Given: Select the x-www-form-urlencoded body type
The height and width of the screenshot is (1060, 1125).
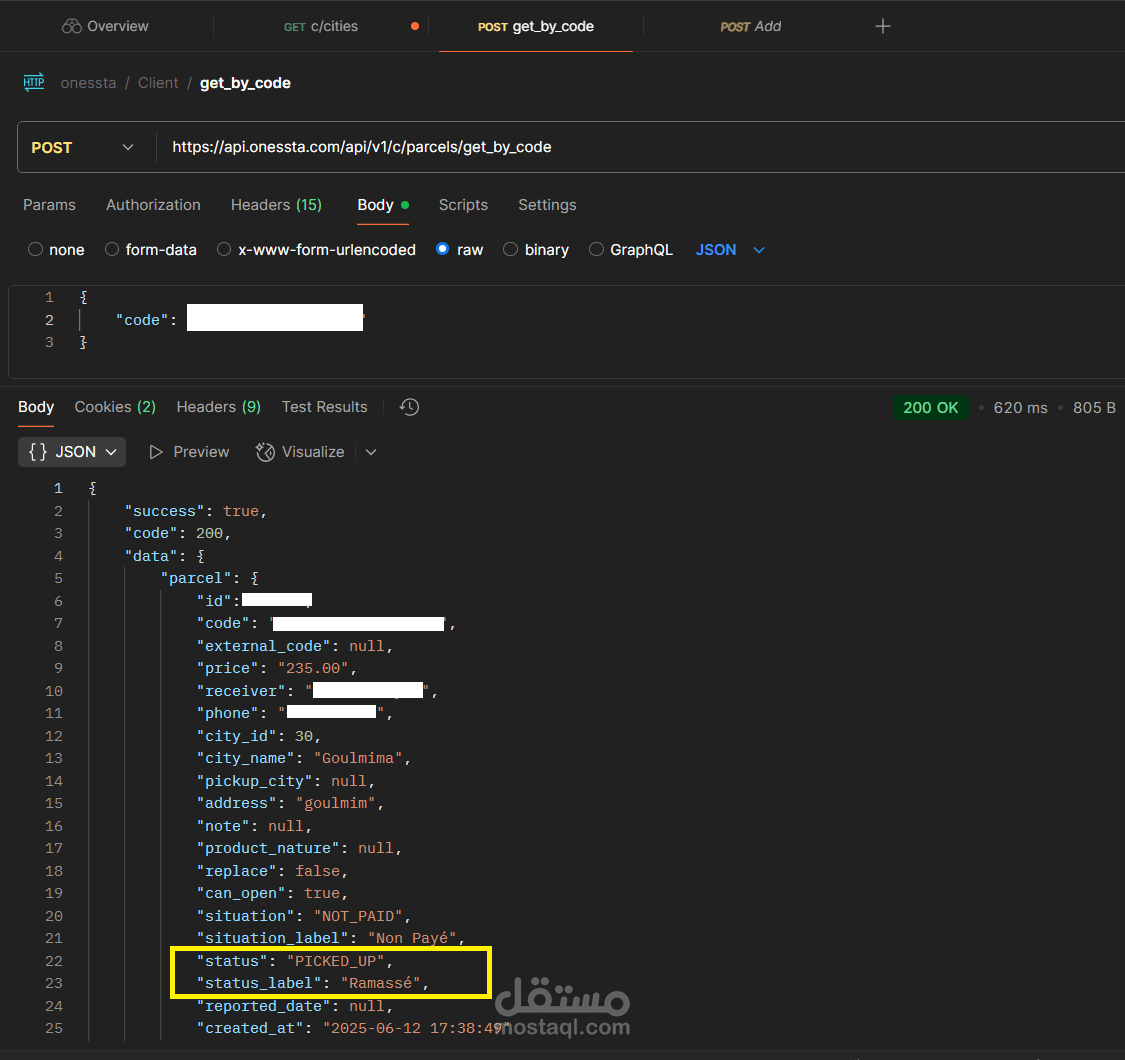Looking at the screenshot, I should [x=316, y=250].
